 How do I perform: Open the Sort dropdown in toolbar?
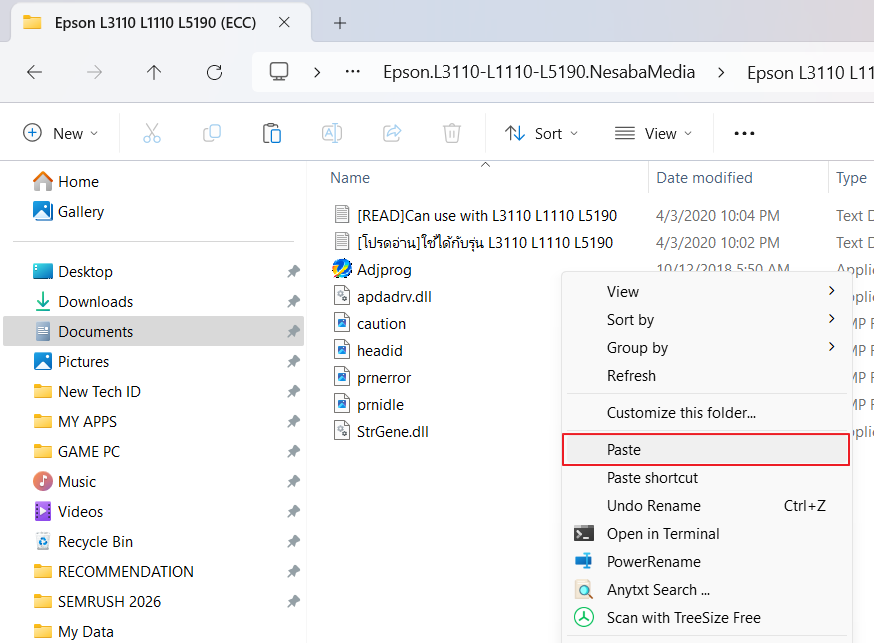coord(540,133)
